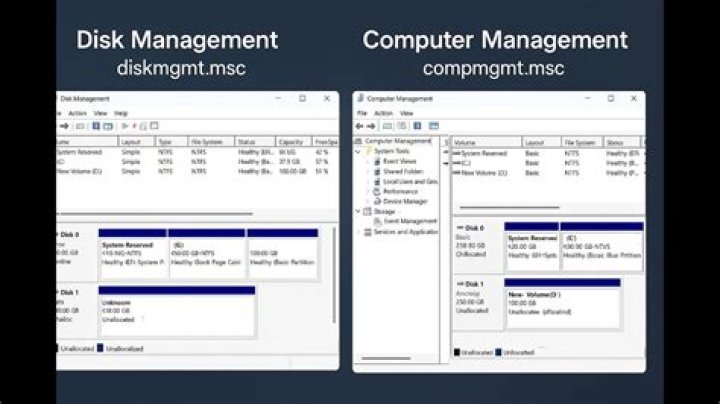The height and width of the screenshot is (404, 720).
Task: Collapse the System Tools tree node
Action: pos(358,151)
